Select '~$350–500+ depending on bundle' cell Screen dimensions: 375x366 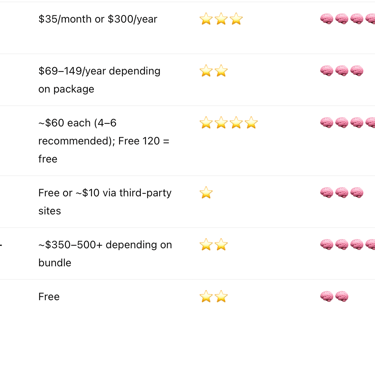[105, 254]
